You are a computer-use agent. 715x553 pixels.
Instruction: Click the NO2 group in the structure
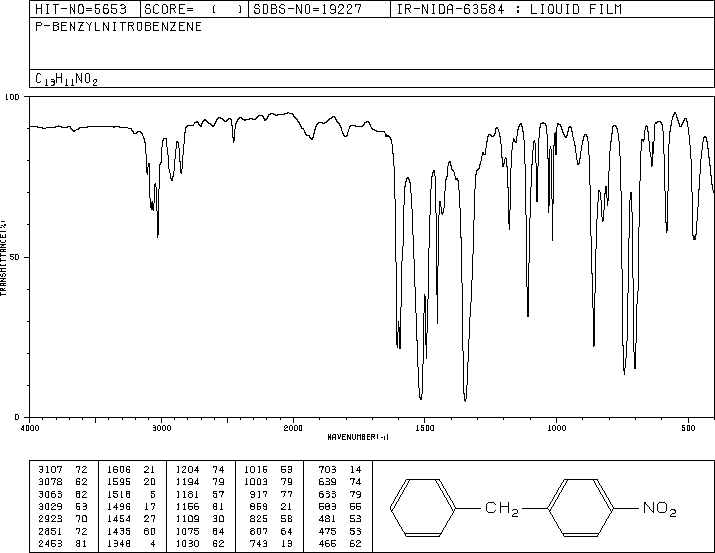click(659, 508)
